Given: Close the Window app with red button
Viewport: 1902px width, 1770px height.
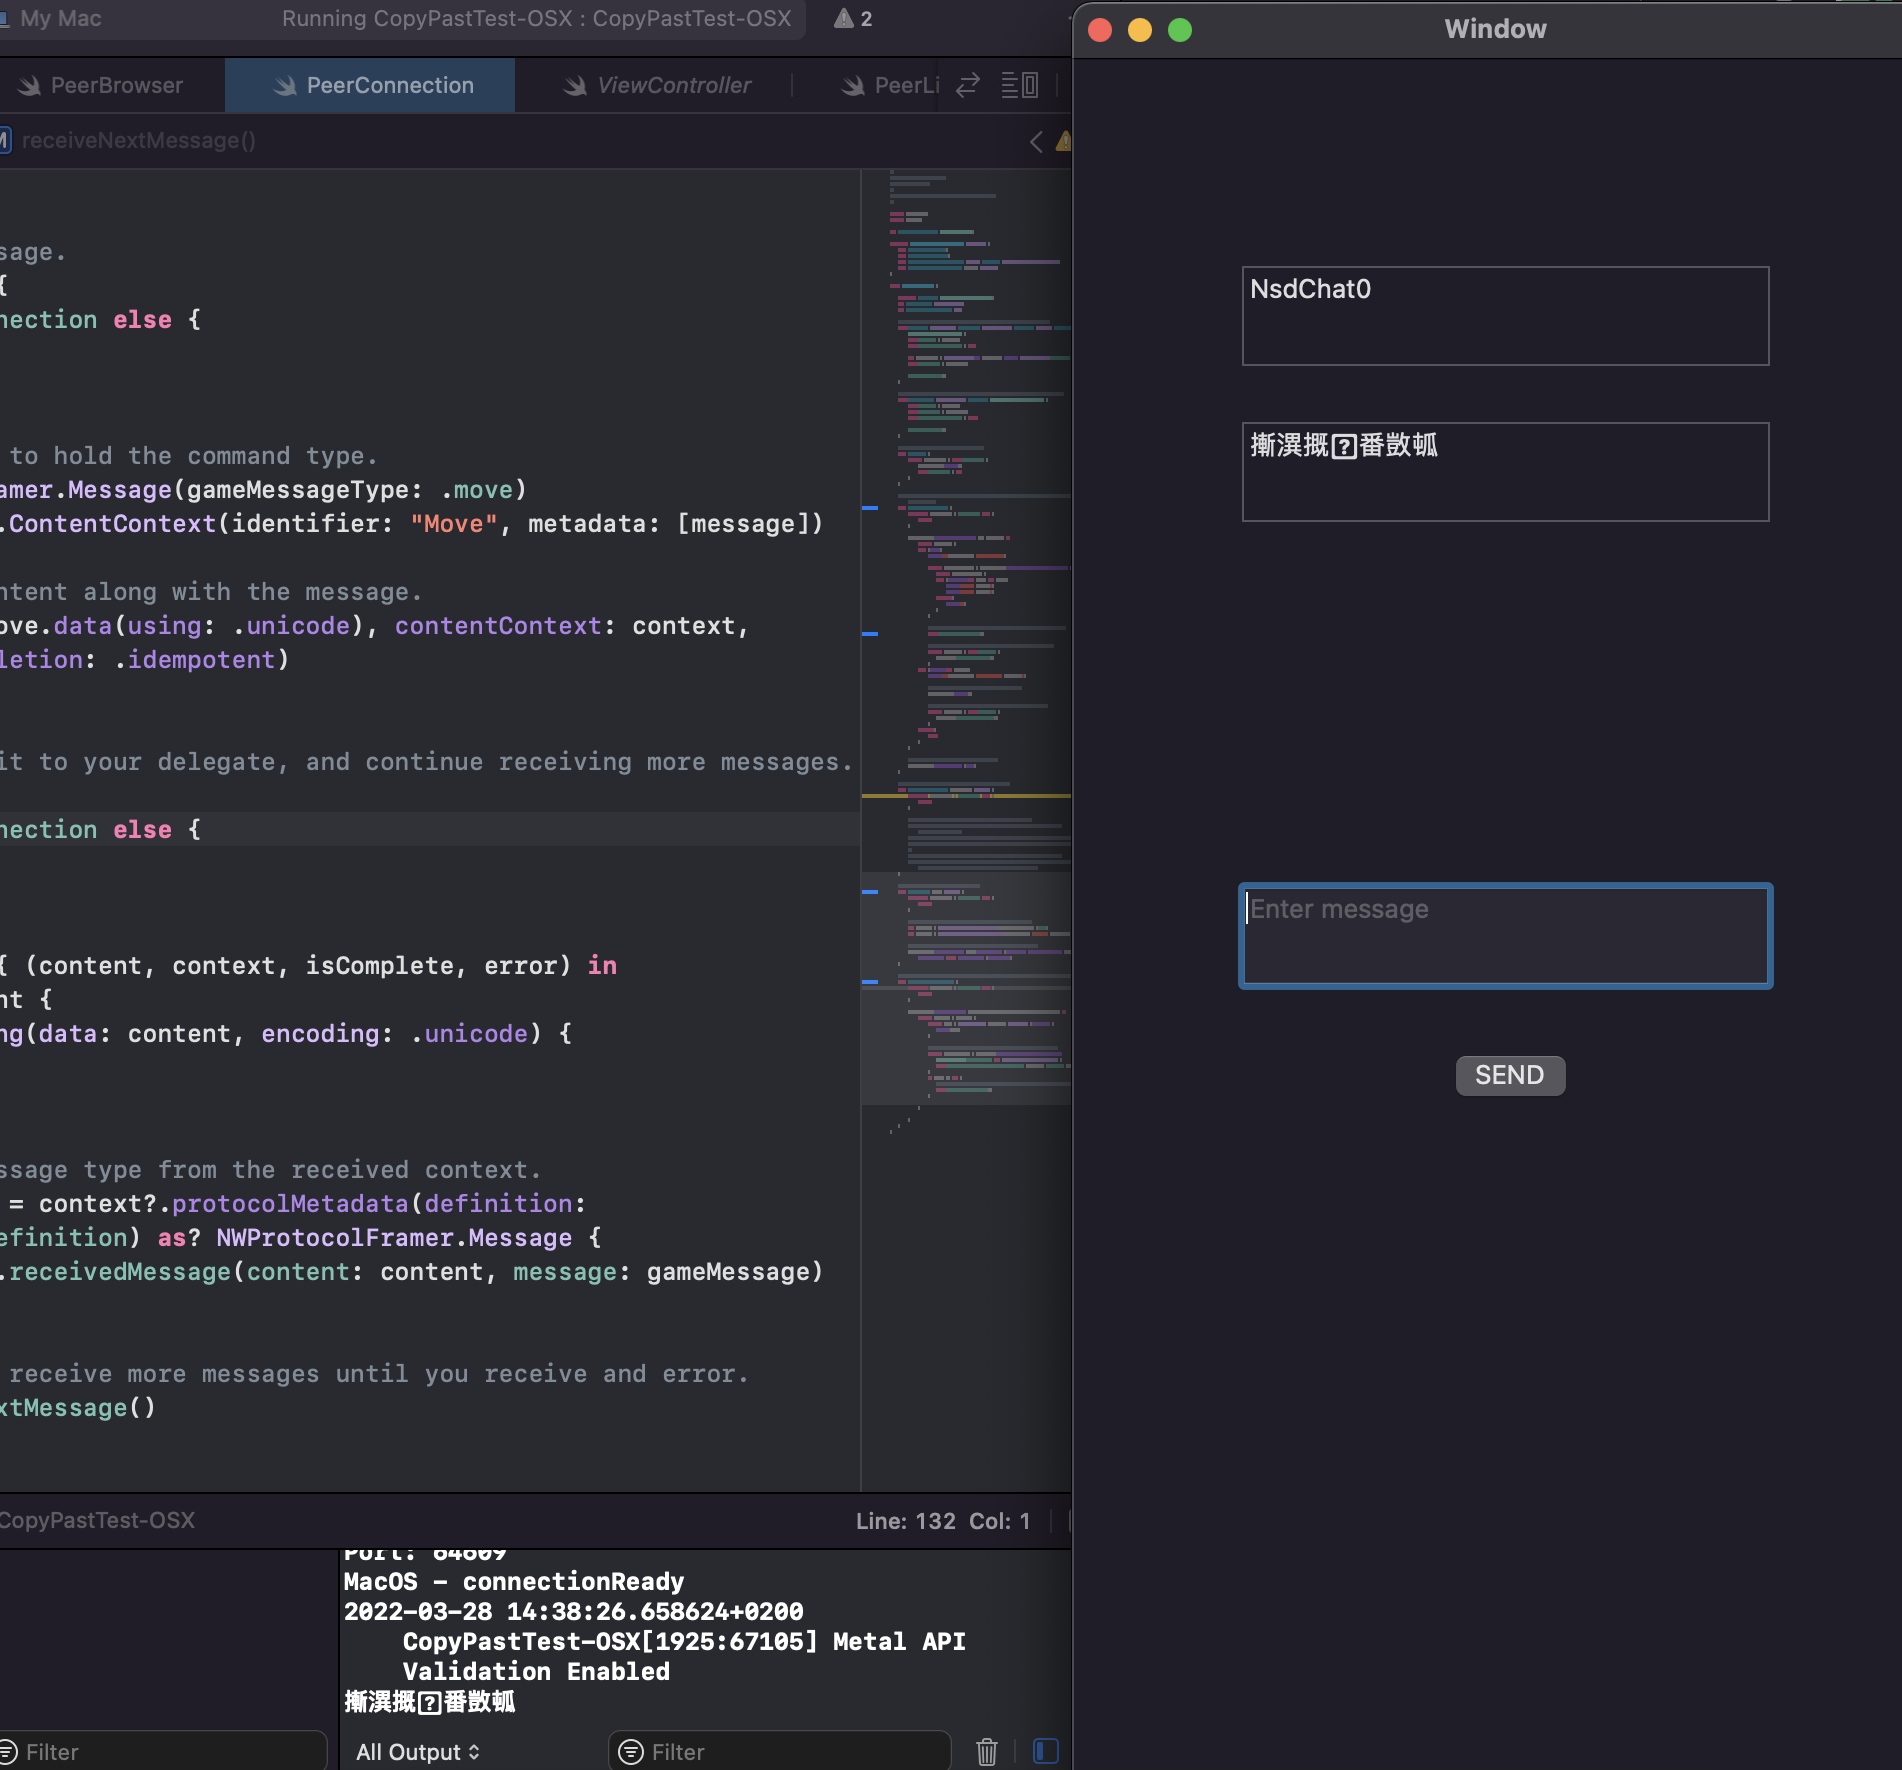Looking at the screenshot, I should (1100, 30).
